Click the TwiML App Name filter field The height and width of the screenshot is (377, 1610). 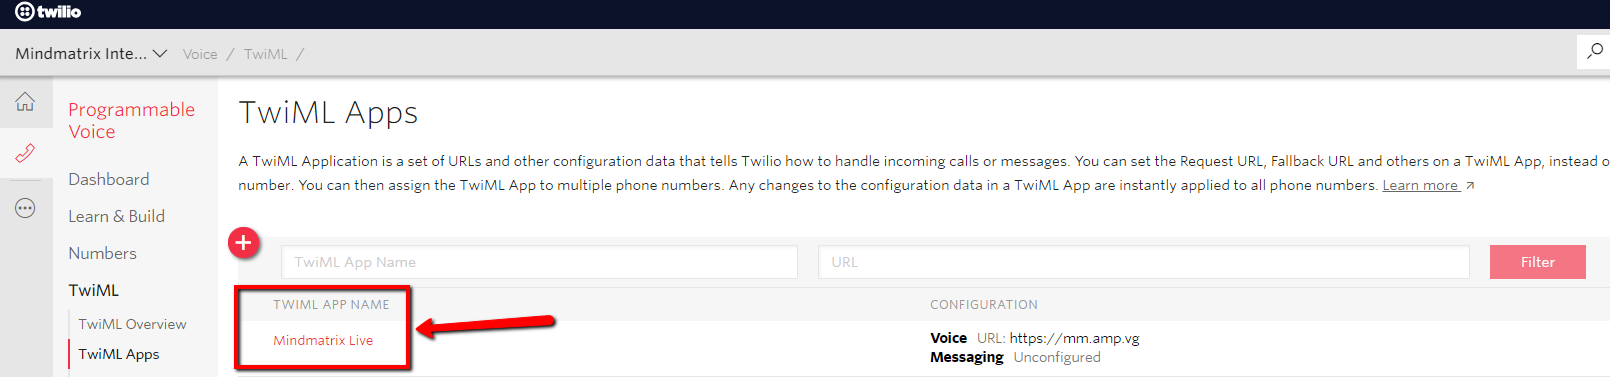[x=539, y=262]
